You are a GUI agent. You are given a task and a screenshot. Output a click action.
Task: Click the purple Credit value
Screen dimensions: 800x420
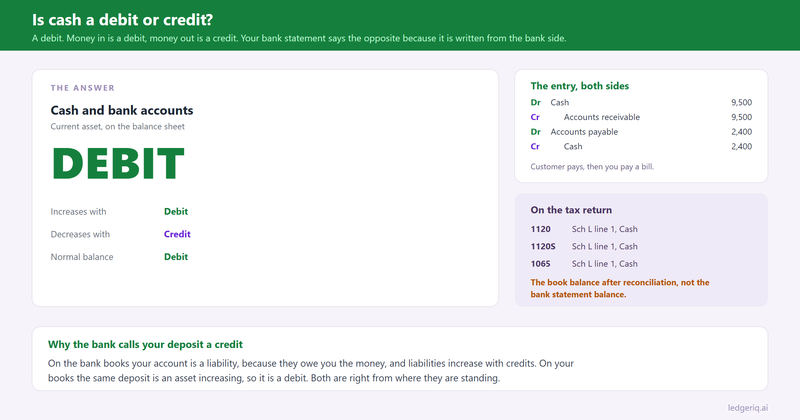(x=177, y=234)
